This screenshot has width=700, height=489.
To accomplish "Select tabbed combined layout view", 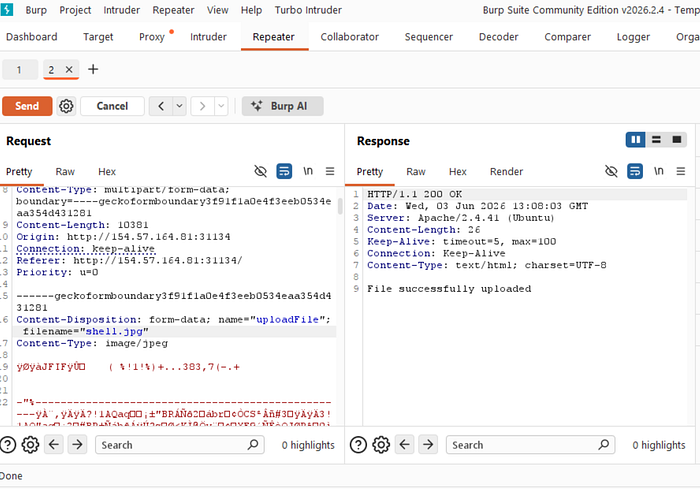I will pyautogui.click(x=677, y=140).
